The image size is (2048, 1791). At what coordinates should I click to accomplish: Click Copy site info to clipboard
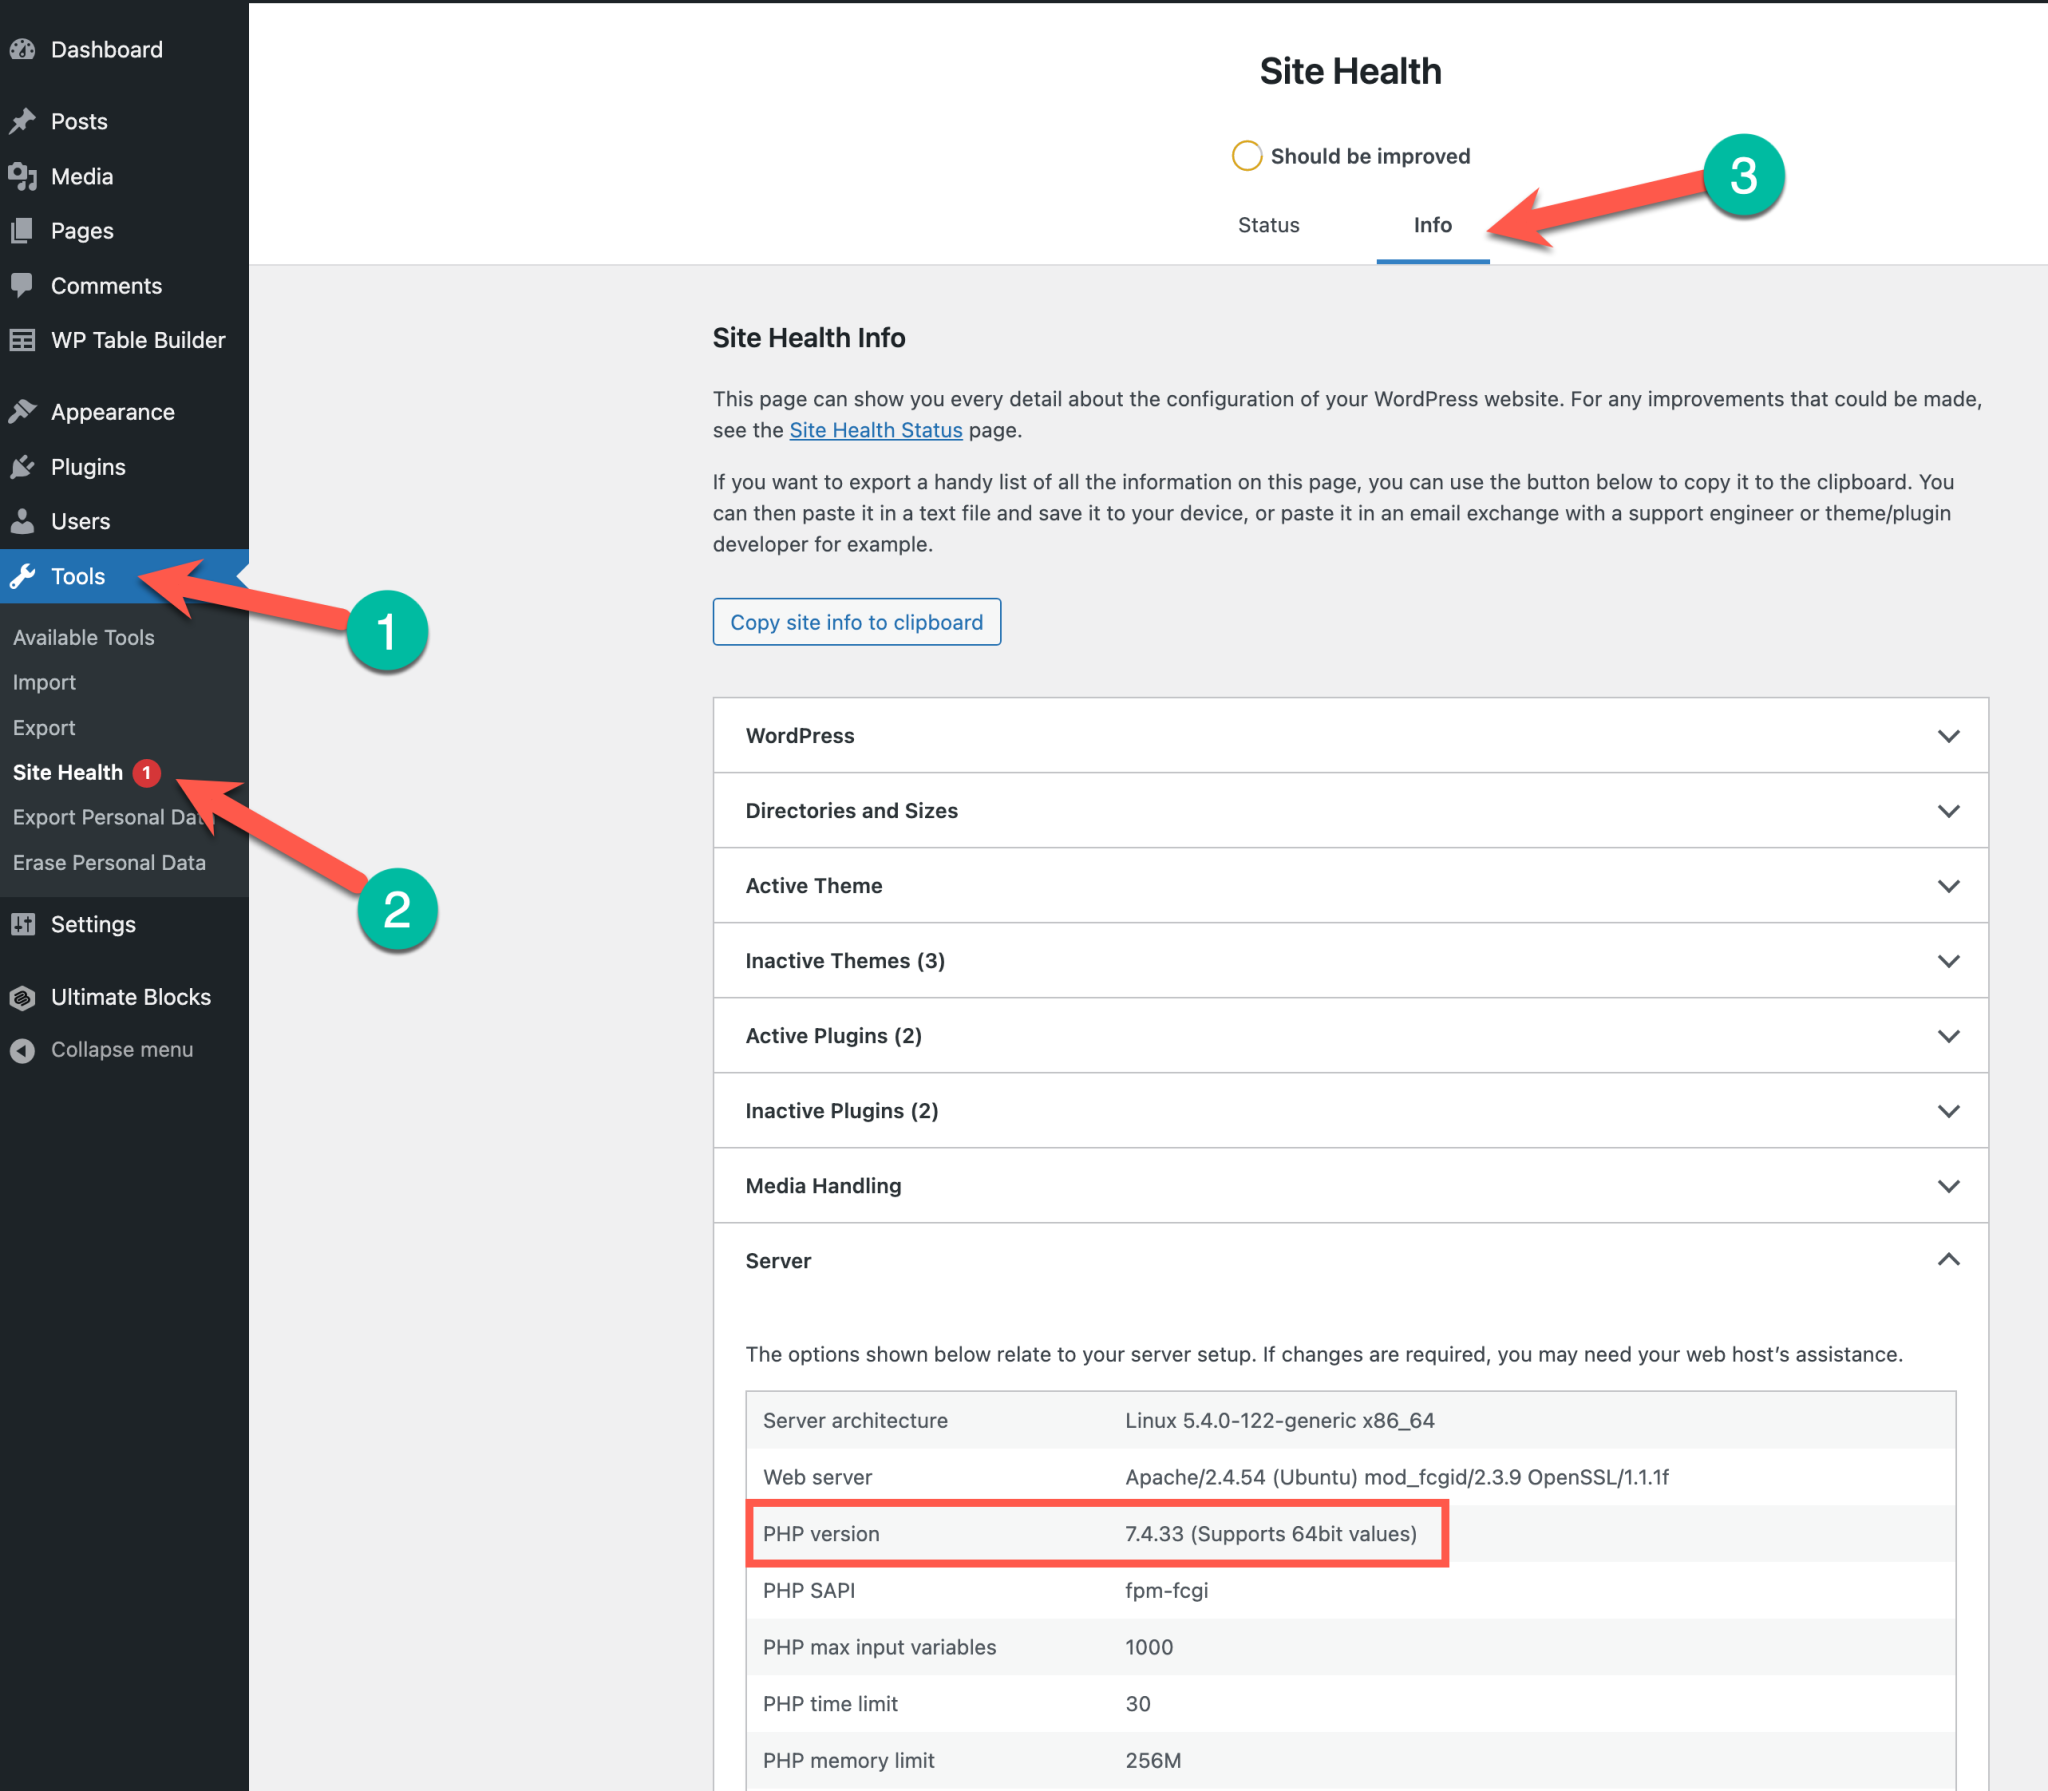856,621
